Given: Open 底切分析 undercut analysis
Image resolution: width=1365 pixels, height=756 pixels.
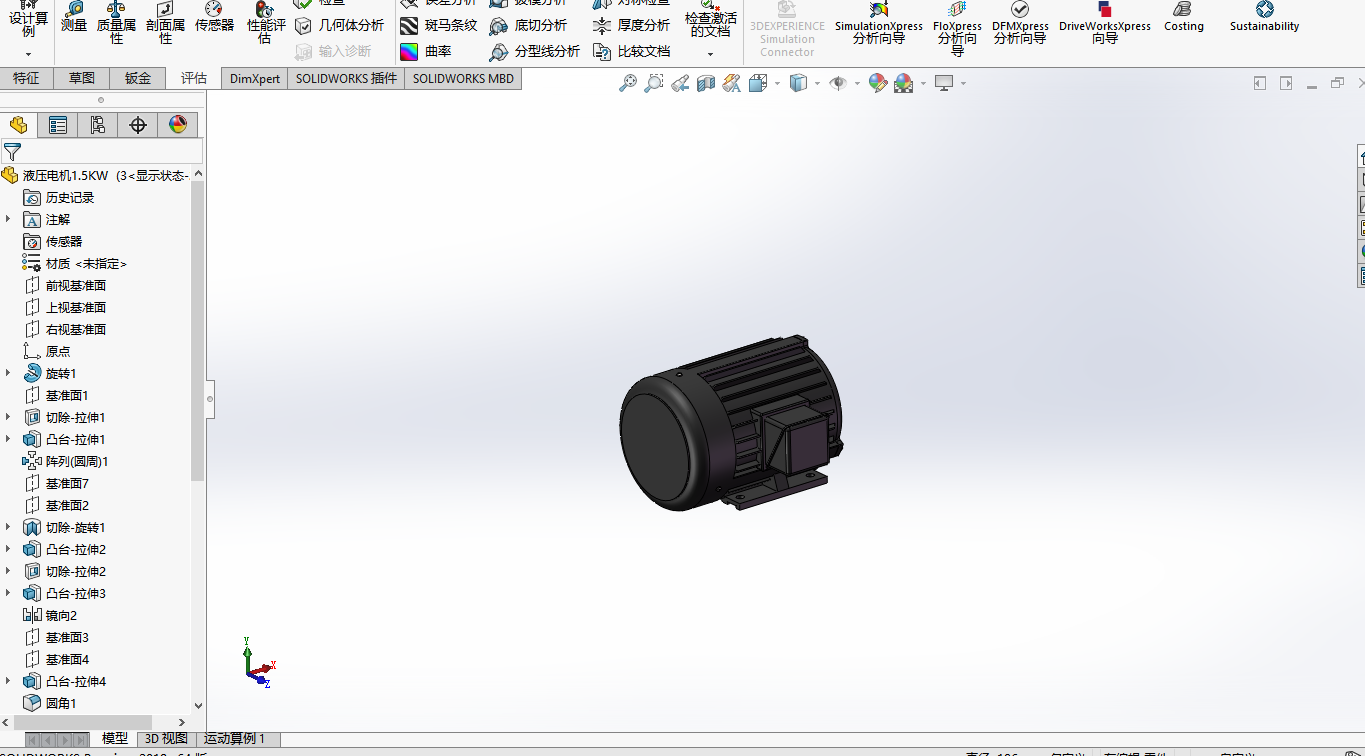Looking at the screenshot, I should [x=528, y=25].
